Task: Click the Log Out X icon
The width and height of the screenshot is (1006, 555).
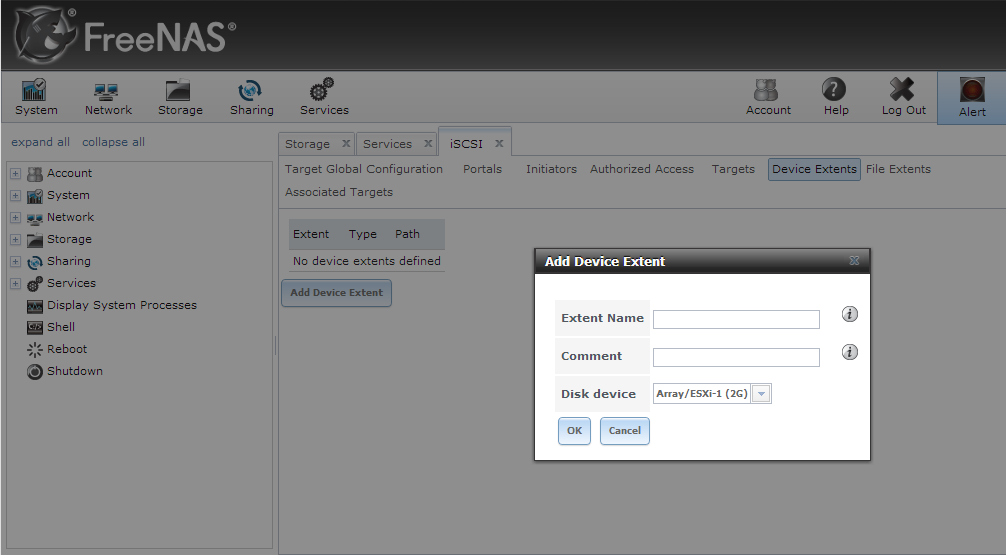Action: (x=902, y=89)
